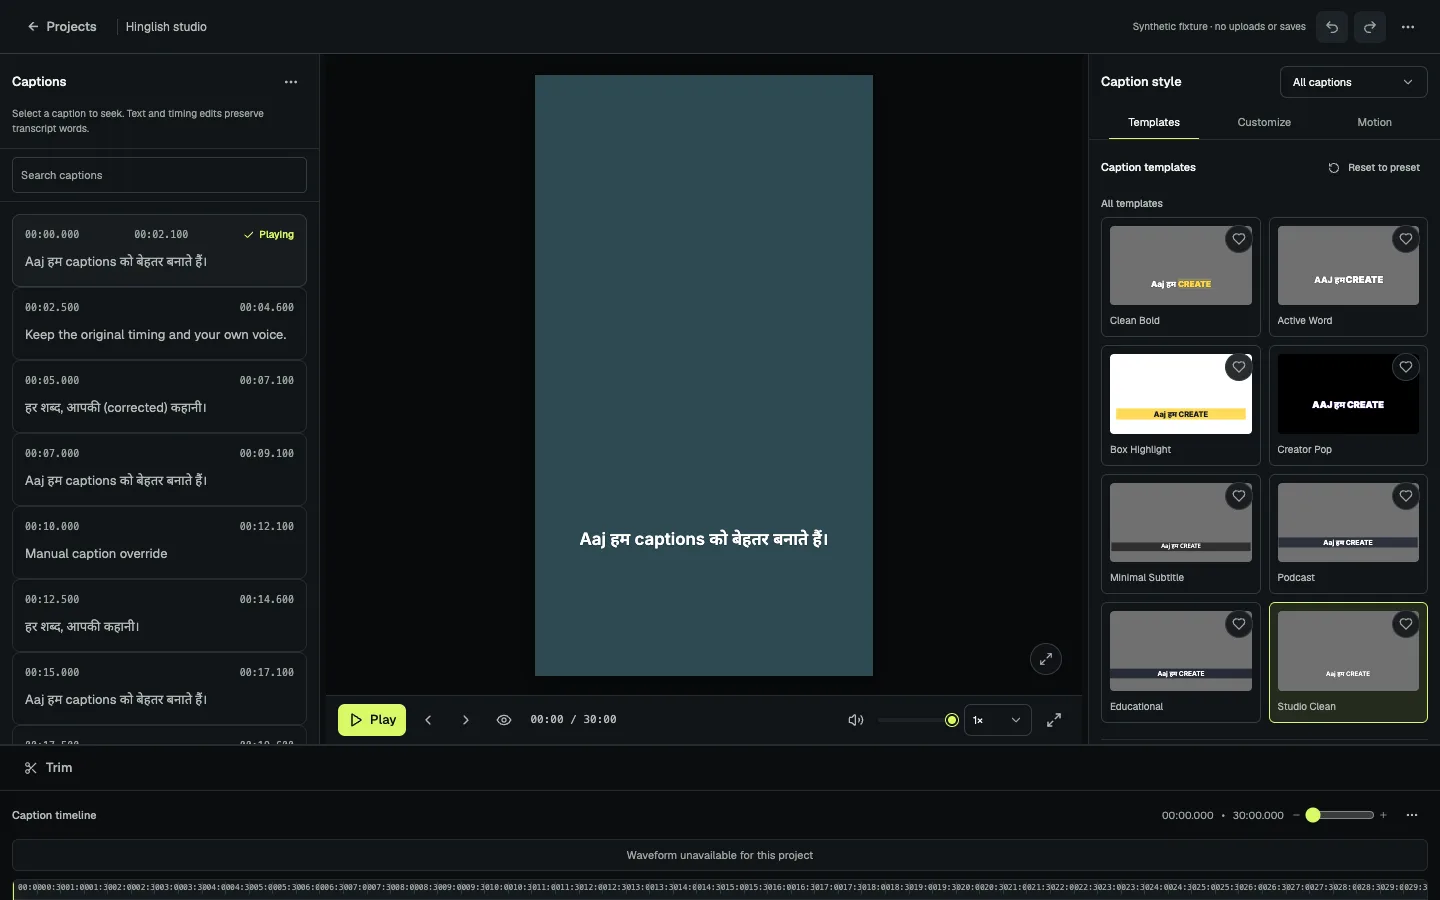Favorite the Educational template
This screenshot has height=900, width=1440.
(1239, 624)
